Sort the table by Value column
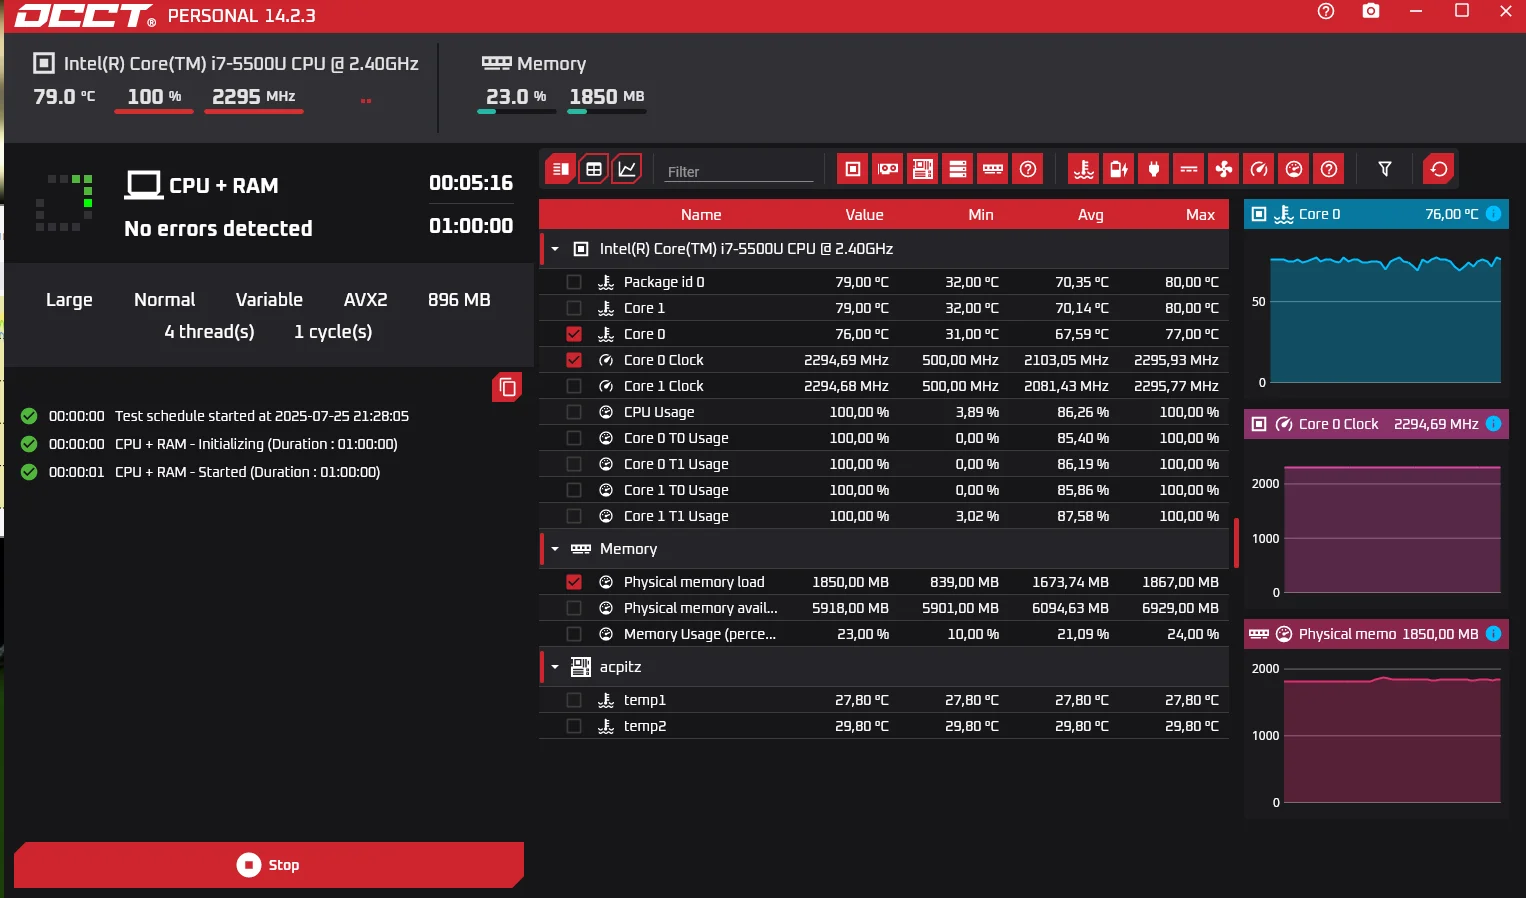Screen dimensions: 1526x898 [x=864, y=215]
